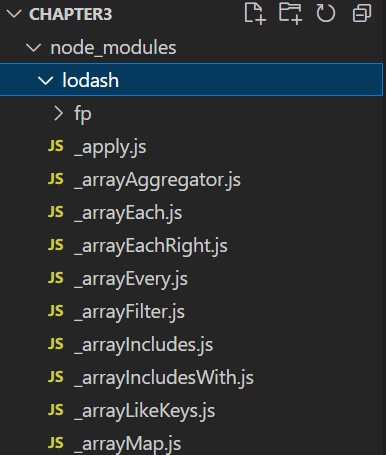Open the _arrayIncludes.js file

[x=143, y=345]
